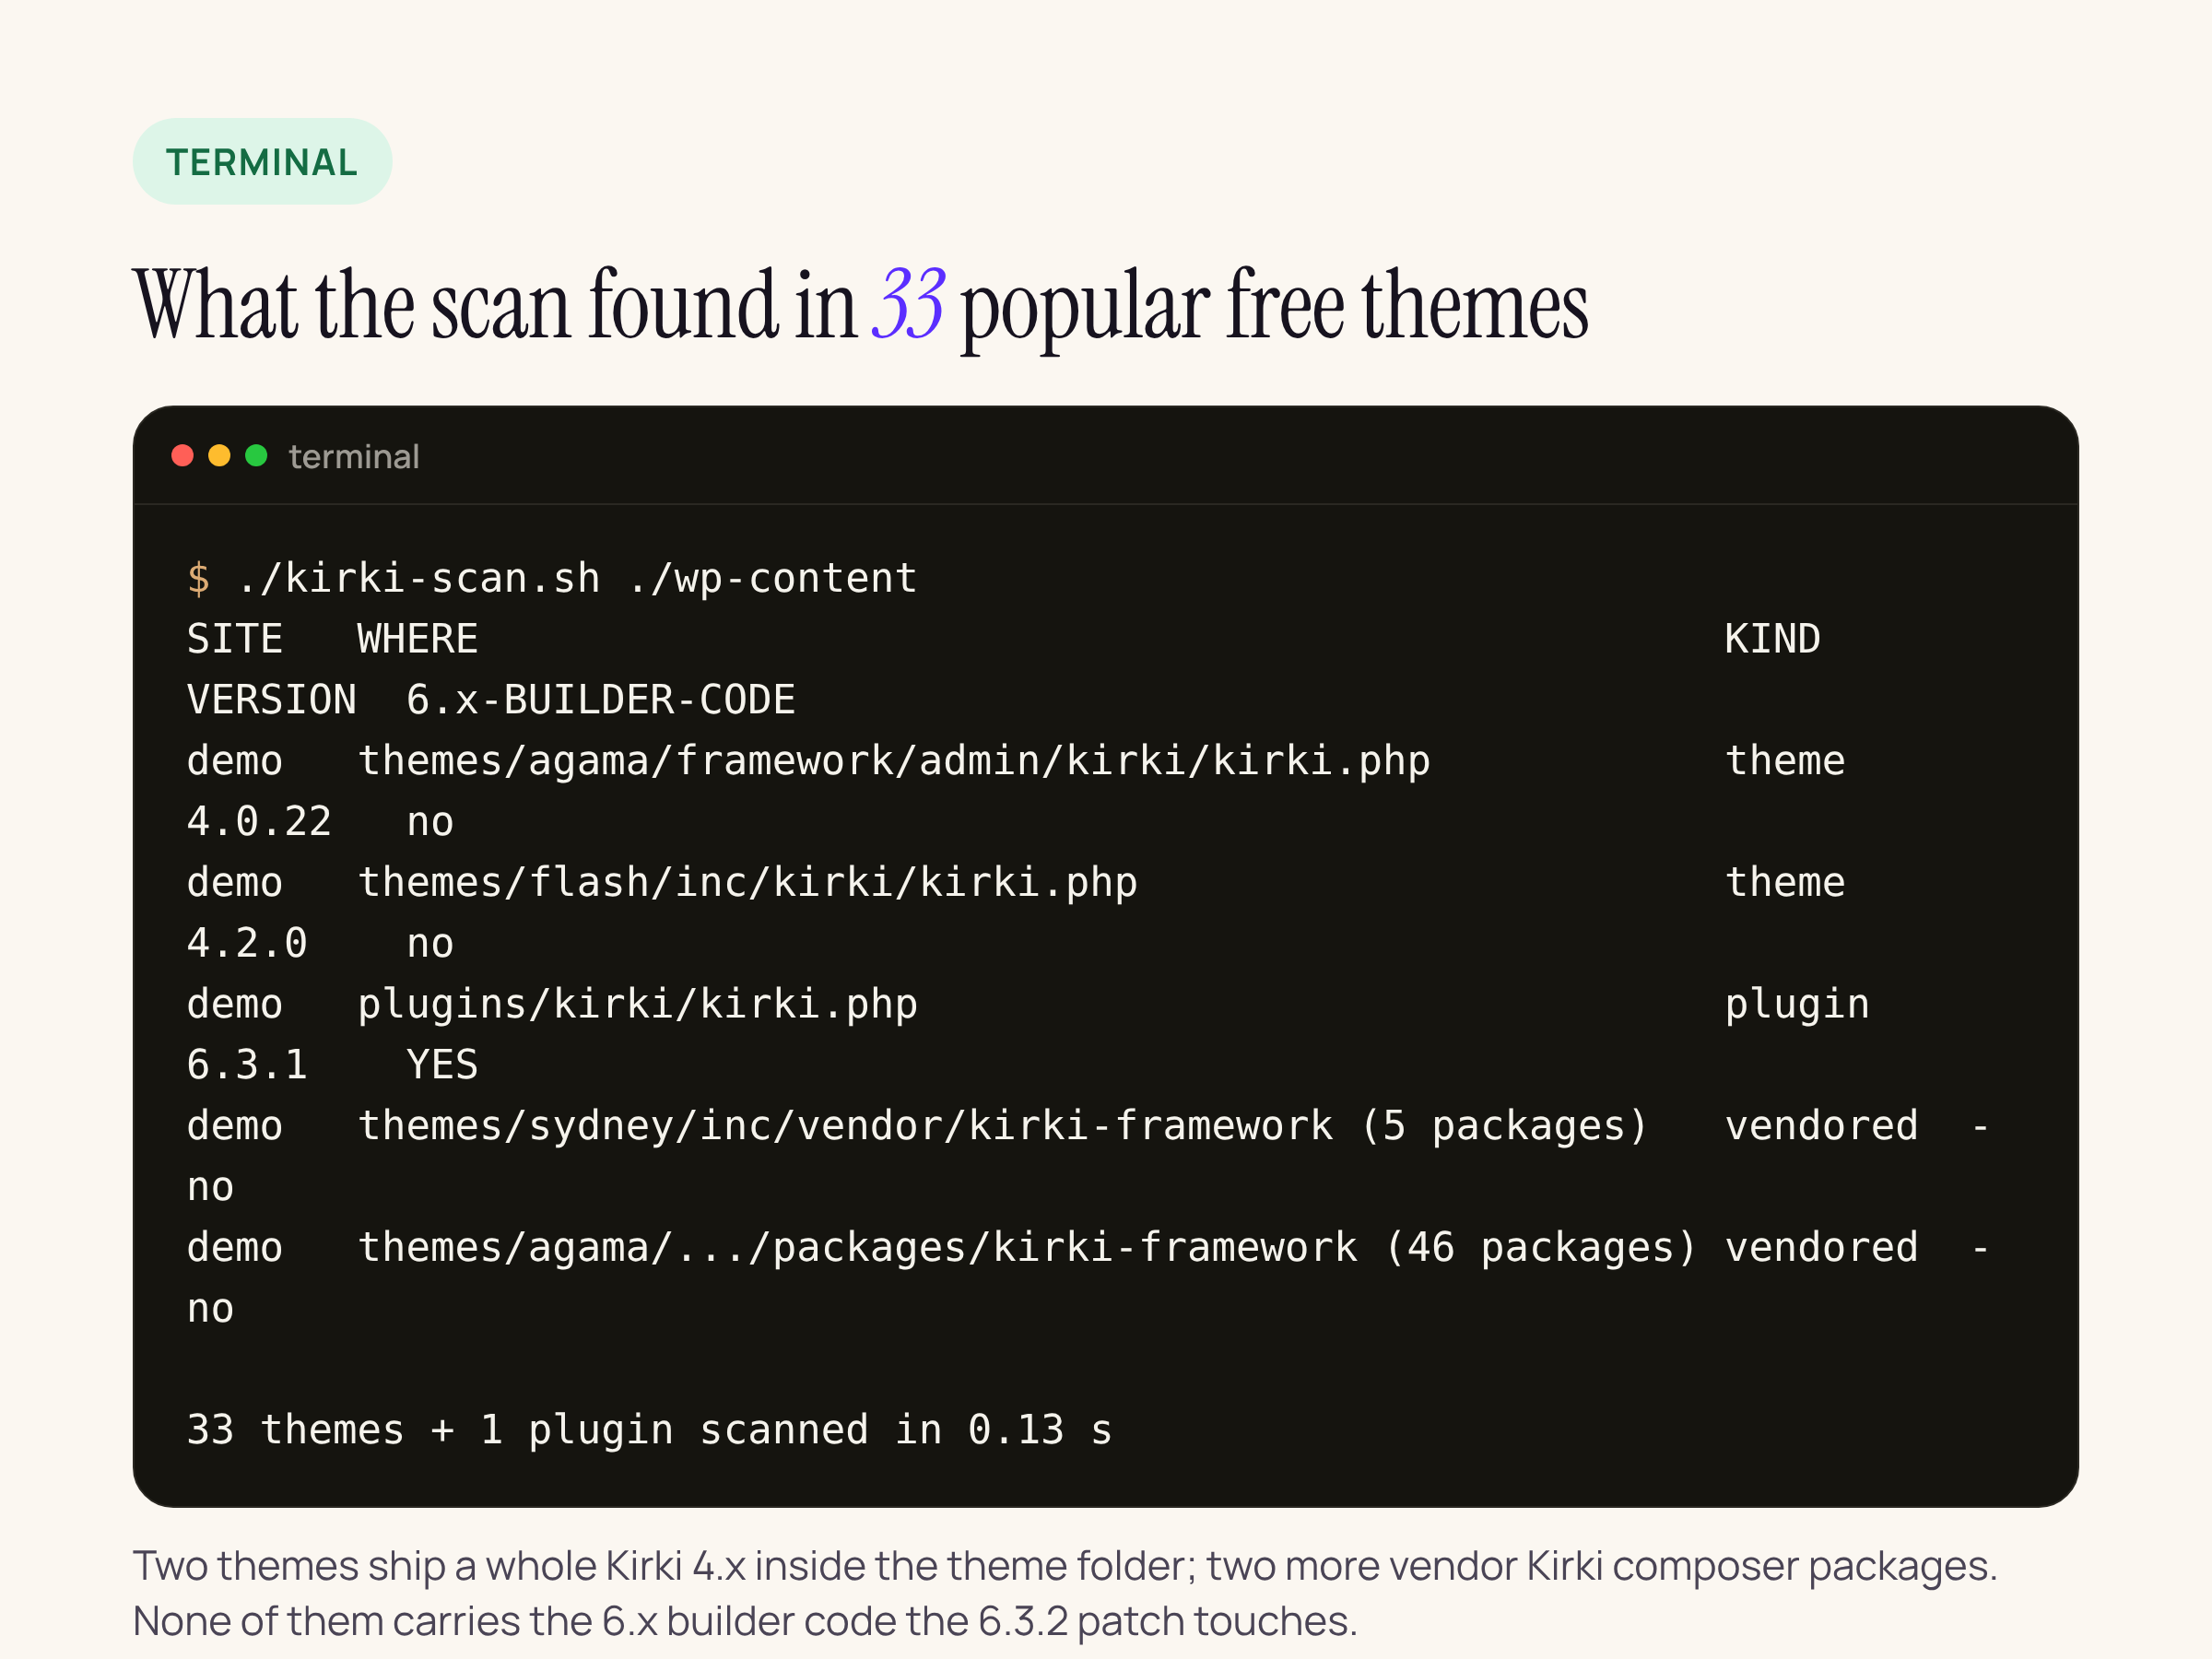
Task: Click the 'VERSION' column header
Action: coord(272,700)
